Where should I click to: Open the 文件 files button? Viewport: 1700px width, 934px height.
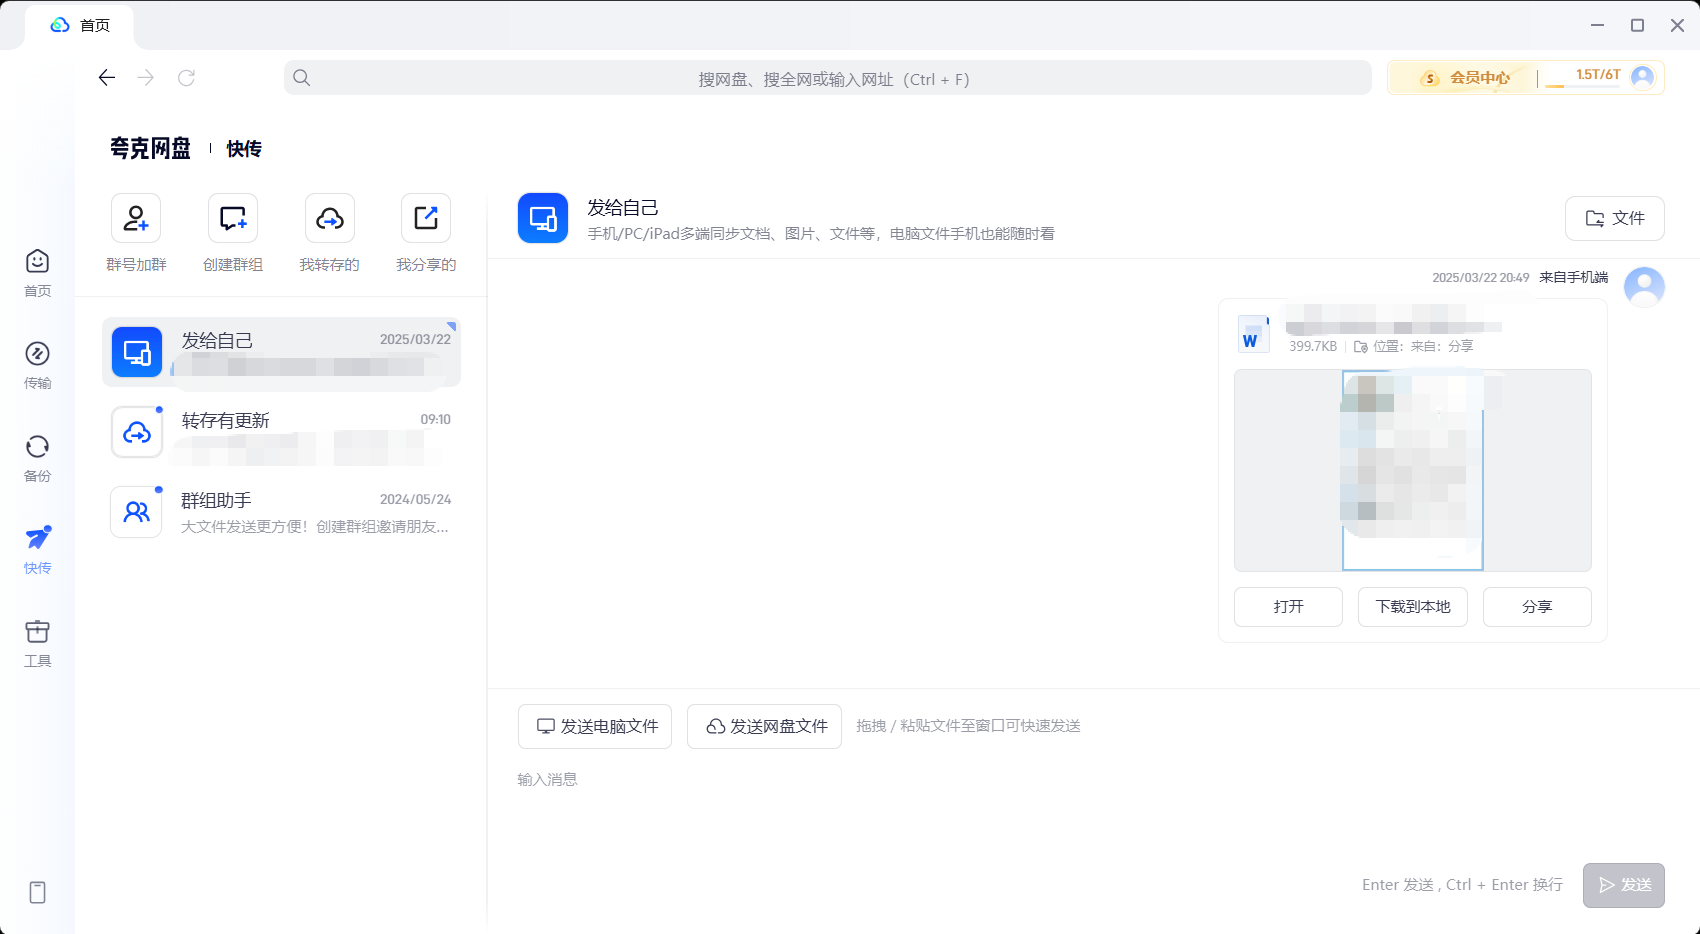coord(1615,218)
